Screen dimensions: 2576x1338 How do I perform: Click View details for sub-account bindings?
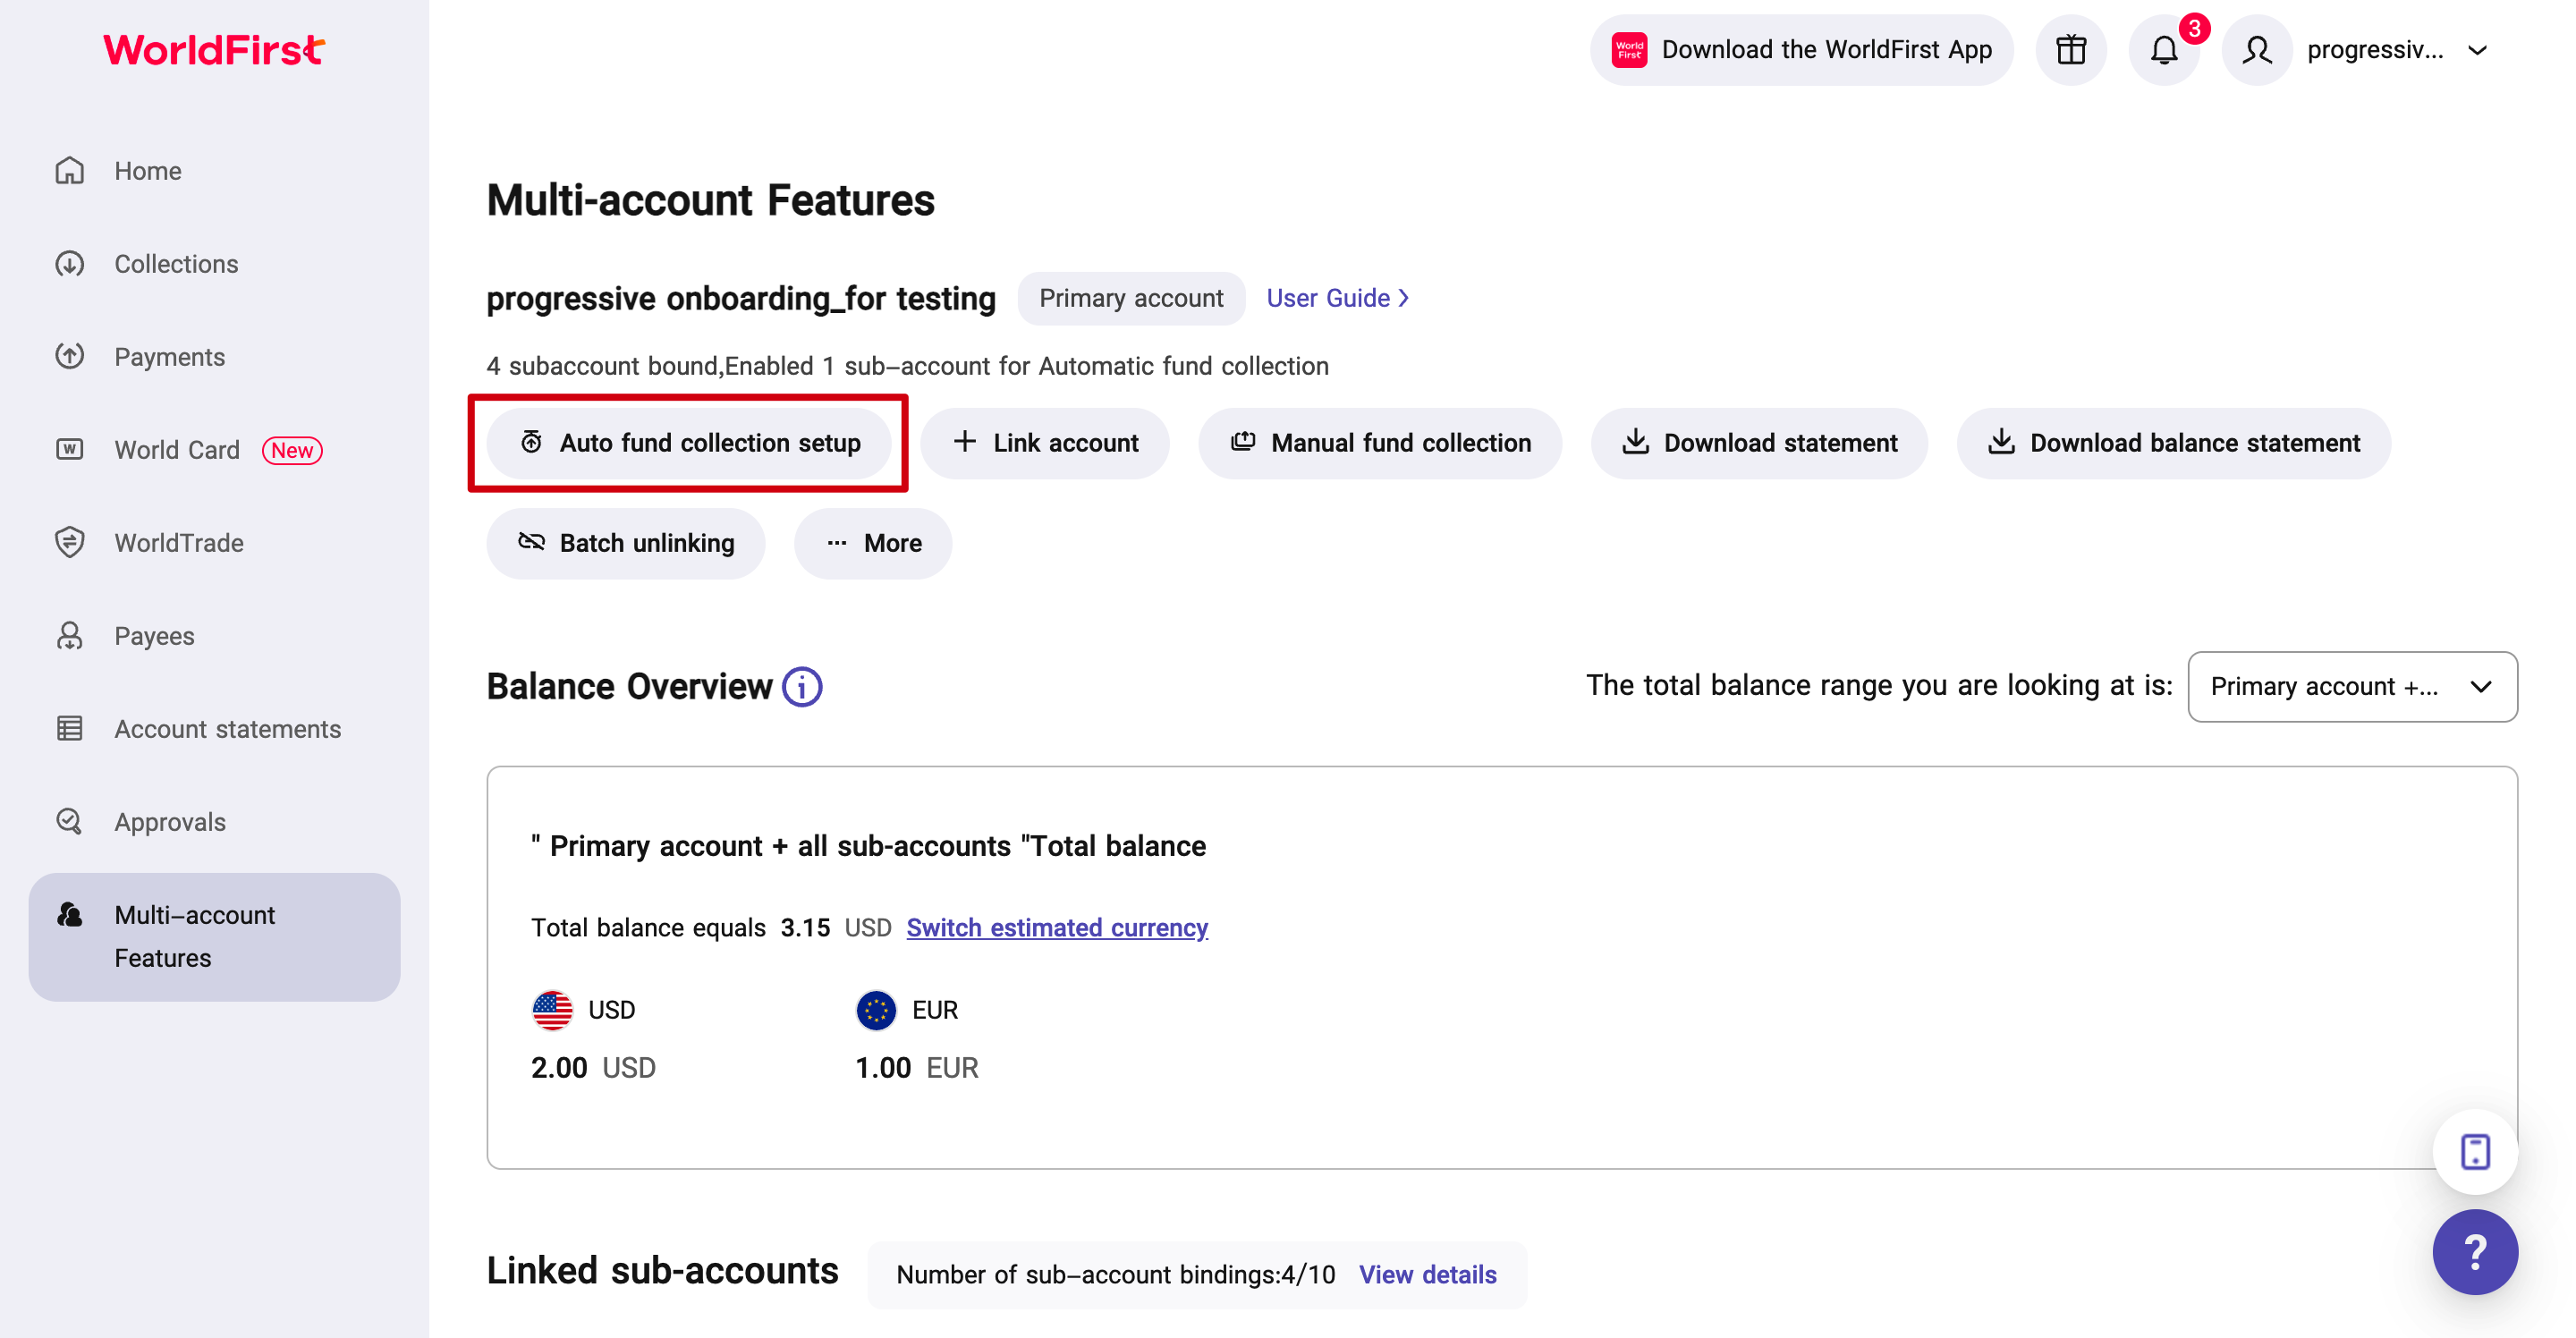click(x=1427, y=1274)
